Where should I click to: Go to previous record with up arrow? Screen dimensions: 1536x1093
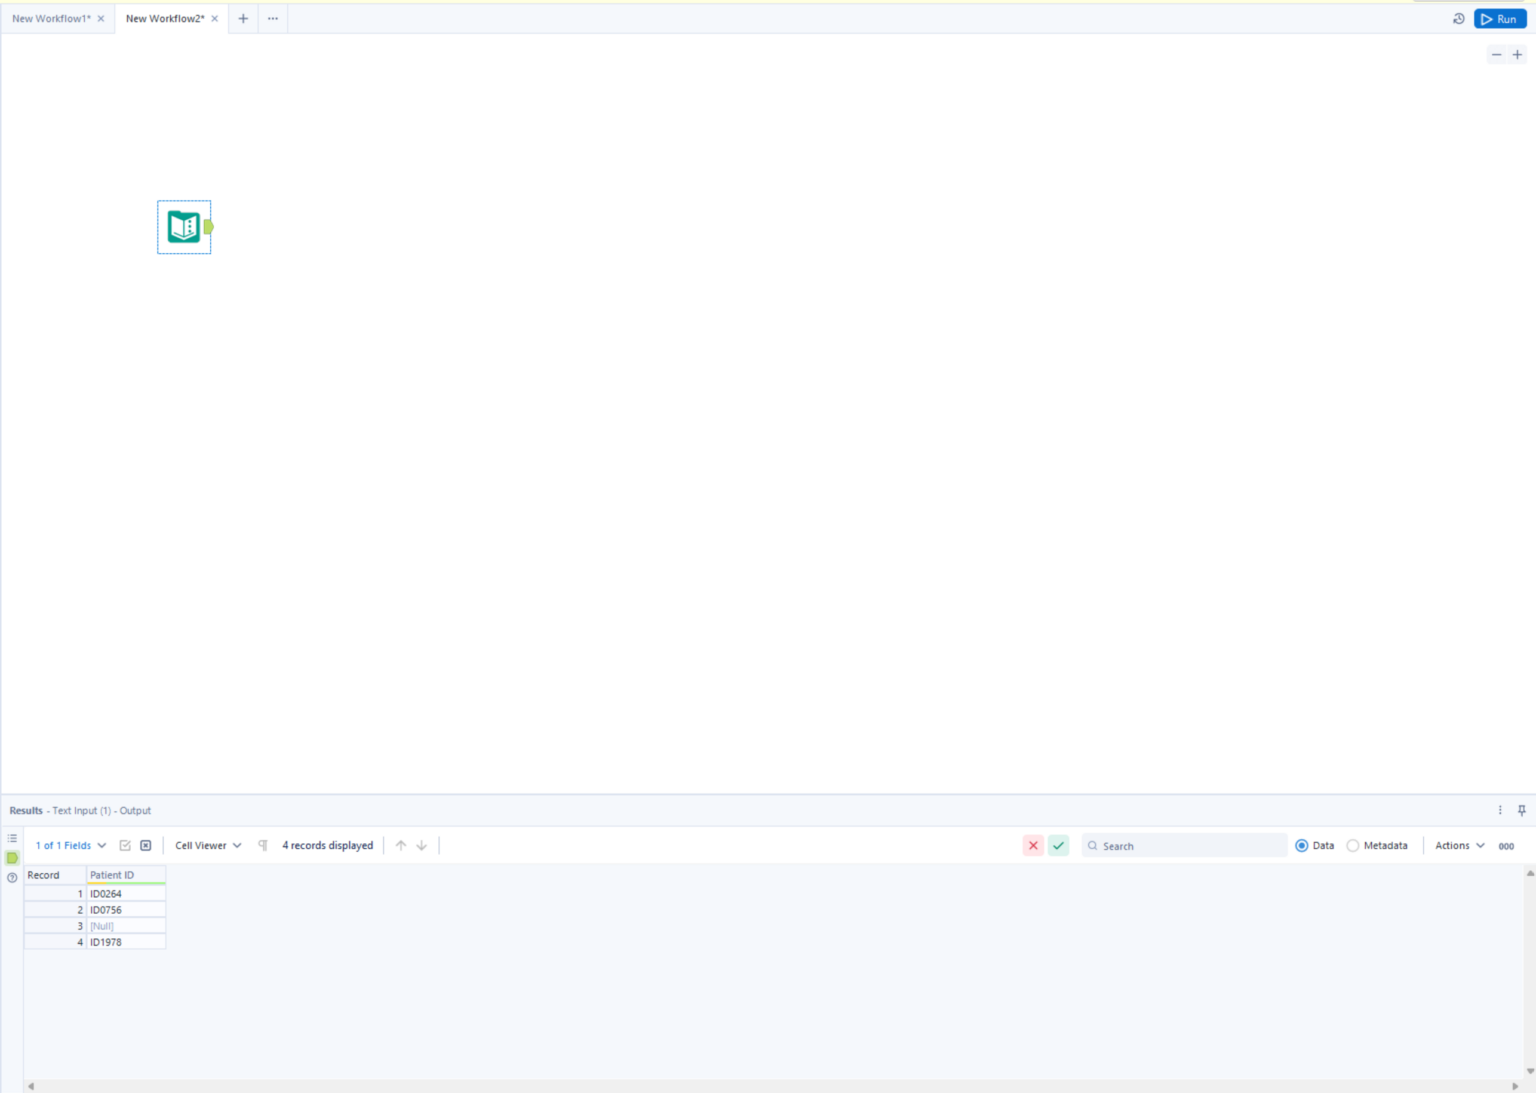point(401,846)
